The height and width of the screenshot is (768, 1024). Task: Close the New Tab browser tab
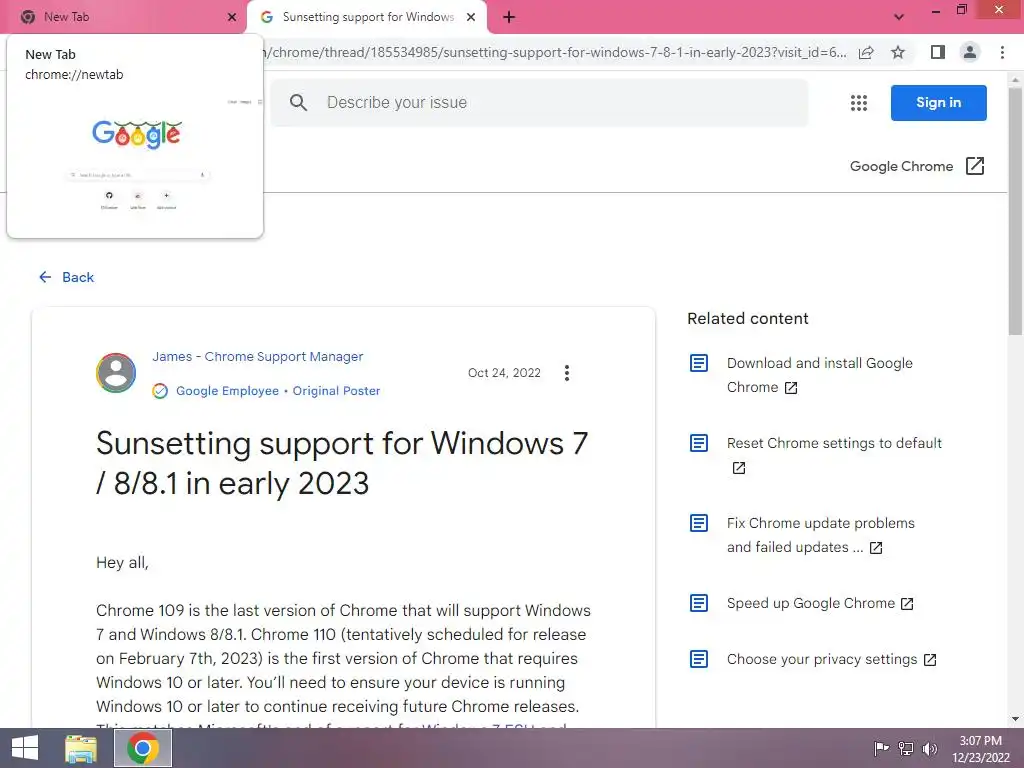pyautogui.click(x=232, y=17)
